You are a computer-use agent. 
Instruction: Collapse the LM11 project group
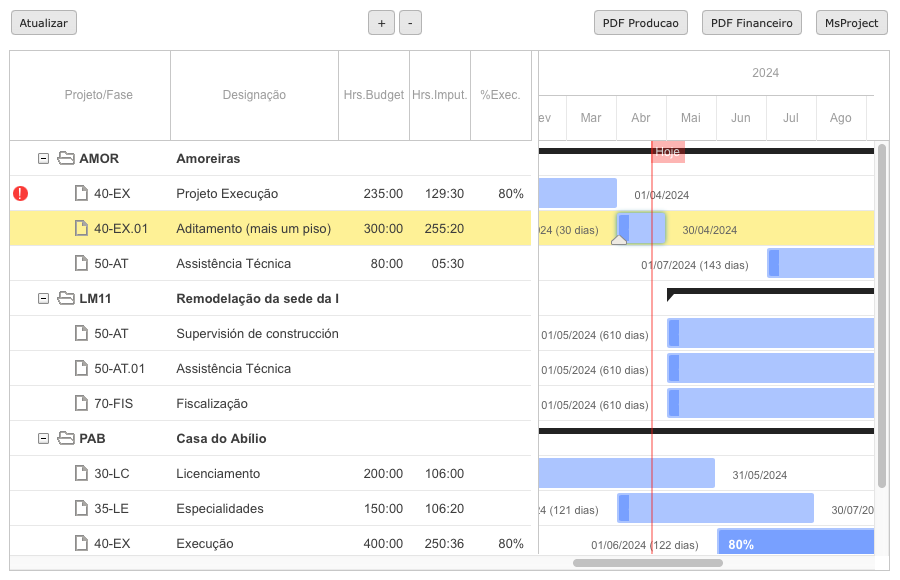pyautogui.click(x=43, y=298)
